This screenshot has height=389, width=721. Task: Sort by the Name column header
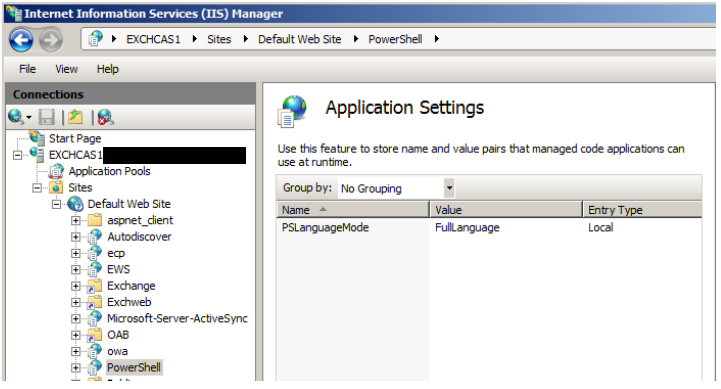point(353,210)
